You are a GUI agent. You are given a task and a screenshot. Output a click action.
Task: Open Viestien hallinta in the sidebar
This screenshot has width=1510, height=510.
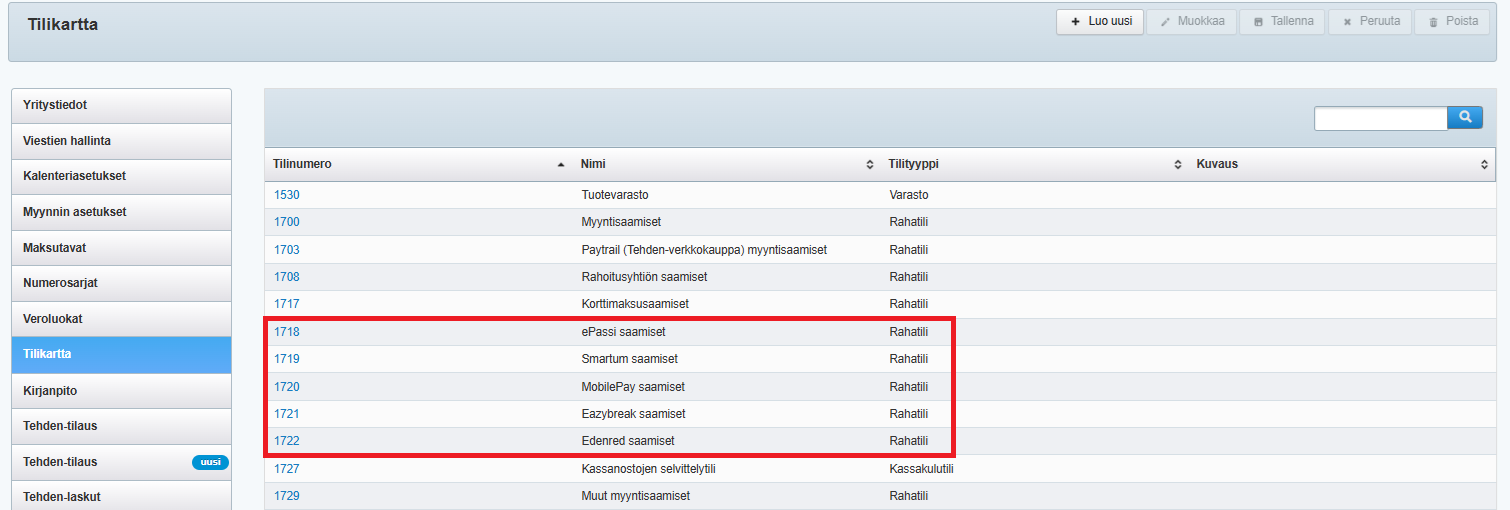click(x=121, y=141)
